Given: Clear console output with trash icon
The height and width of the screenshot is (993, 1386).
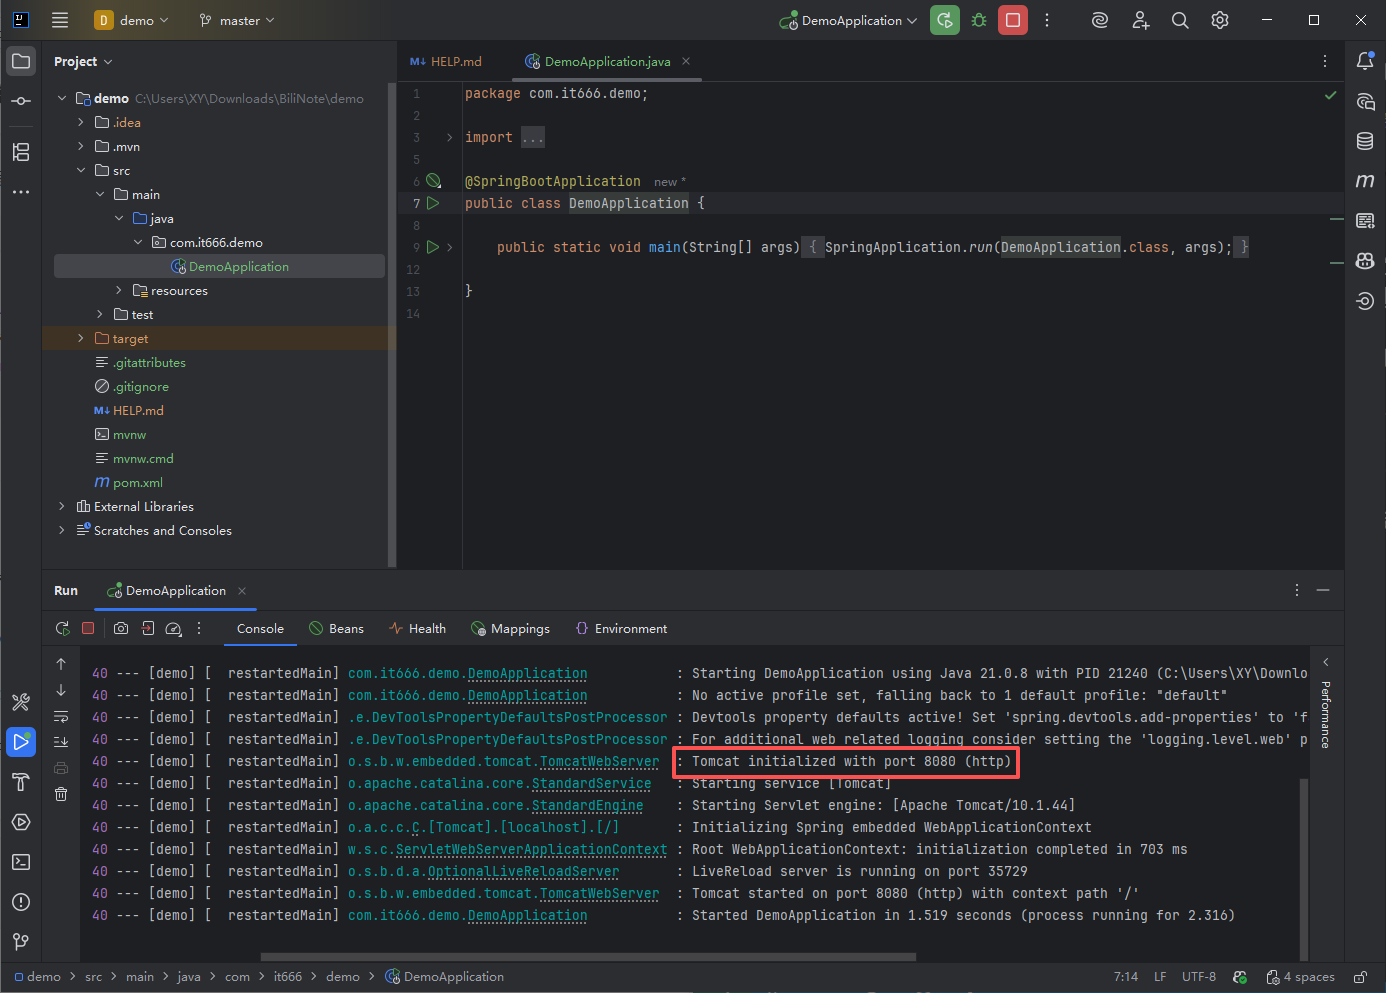Looking at the screenshot, I should pos(61,794).
